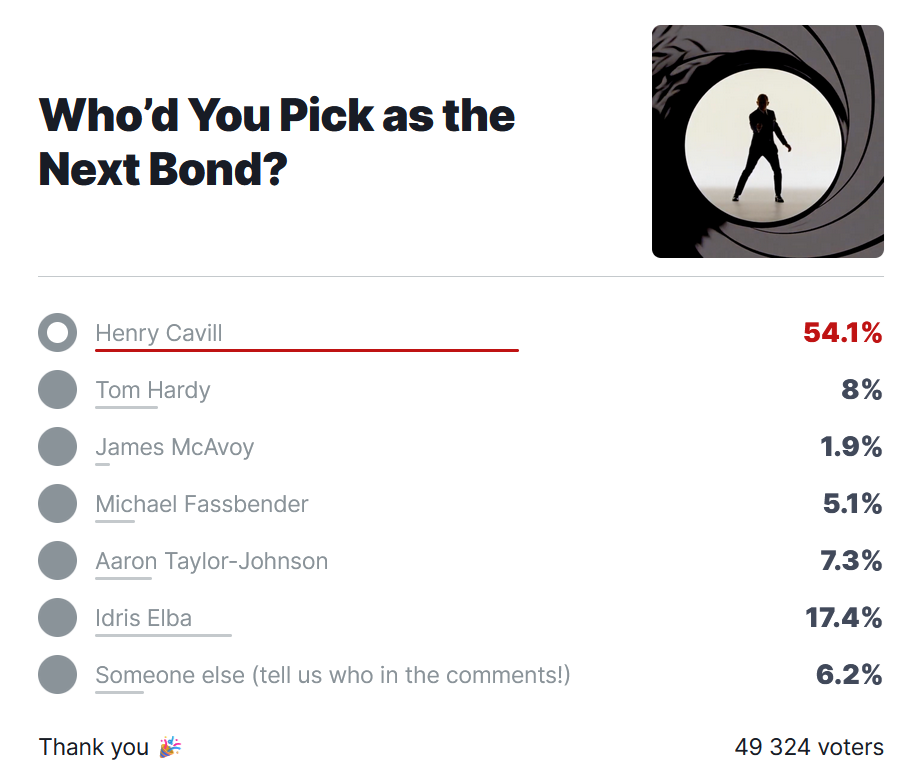
Task: Select the Idris Elba radio button
Action: pos(58,617)
